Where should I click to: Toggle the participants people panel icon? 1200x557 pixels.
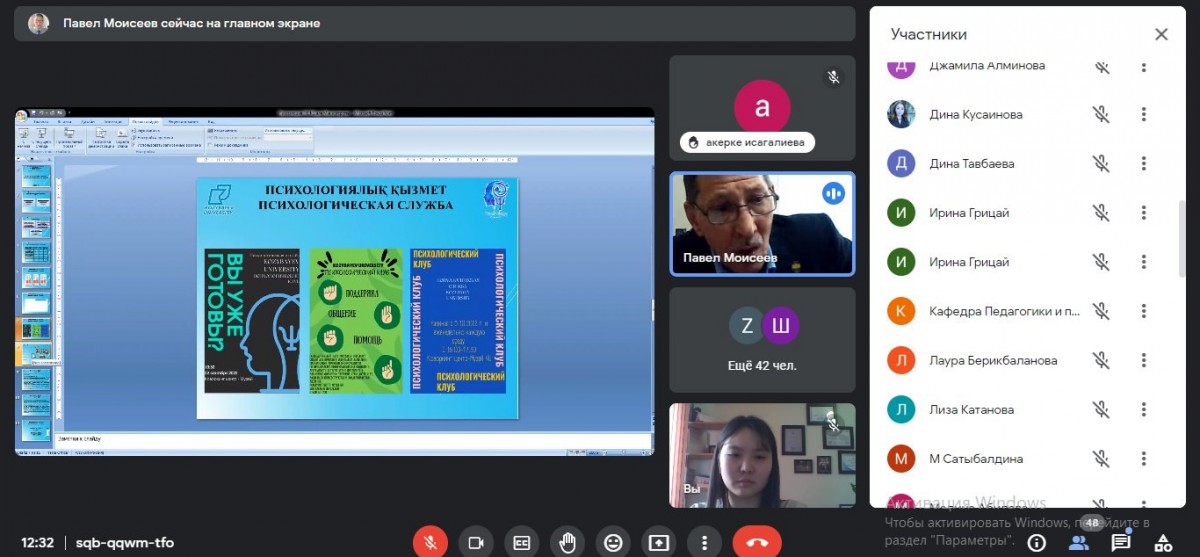(x=1079, y=542)
